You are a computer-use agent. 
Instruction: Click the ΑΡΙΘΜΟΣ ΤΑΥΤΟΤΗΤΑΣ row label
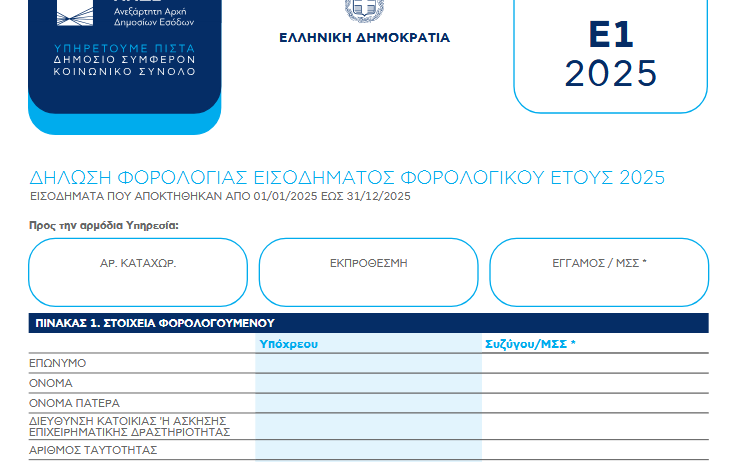93,450
